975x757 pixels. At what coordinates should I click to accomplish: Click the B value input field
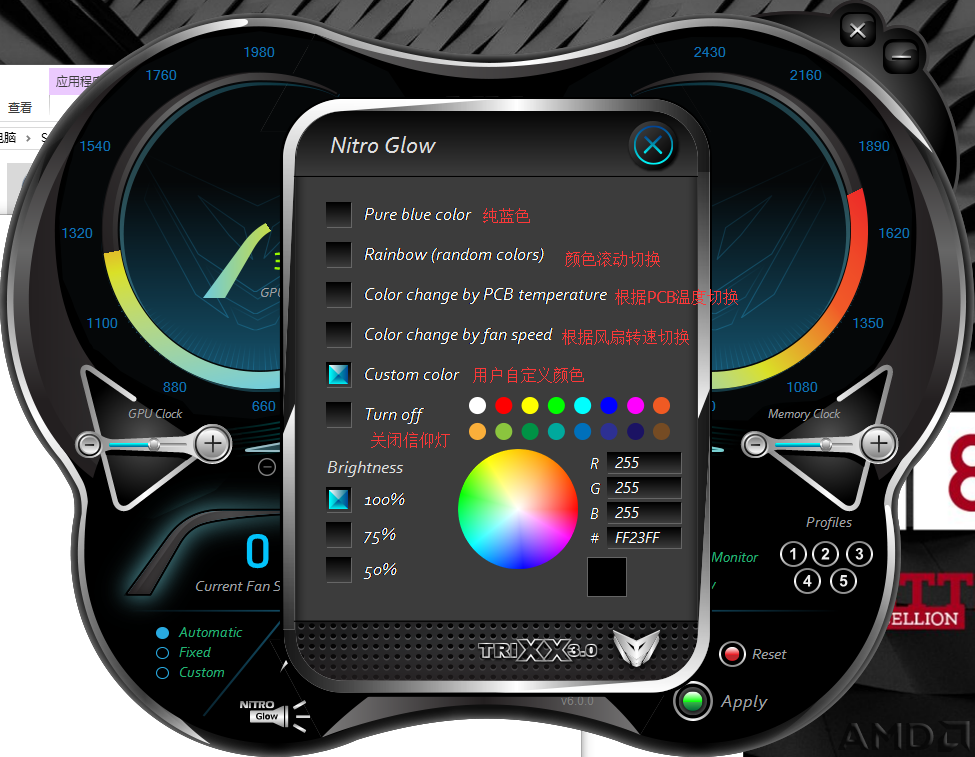pyautogui.click(x=644, y=513)
